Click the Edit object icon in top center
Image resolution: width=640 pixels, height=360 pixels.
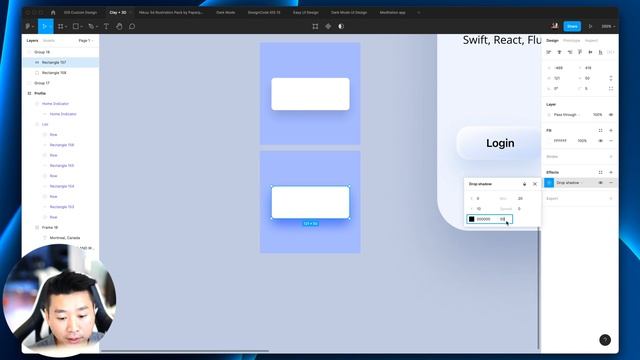pos(315,26)
